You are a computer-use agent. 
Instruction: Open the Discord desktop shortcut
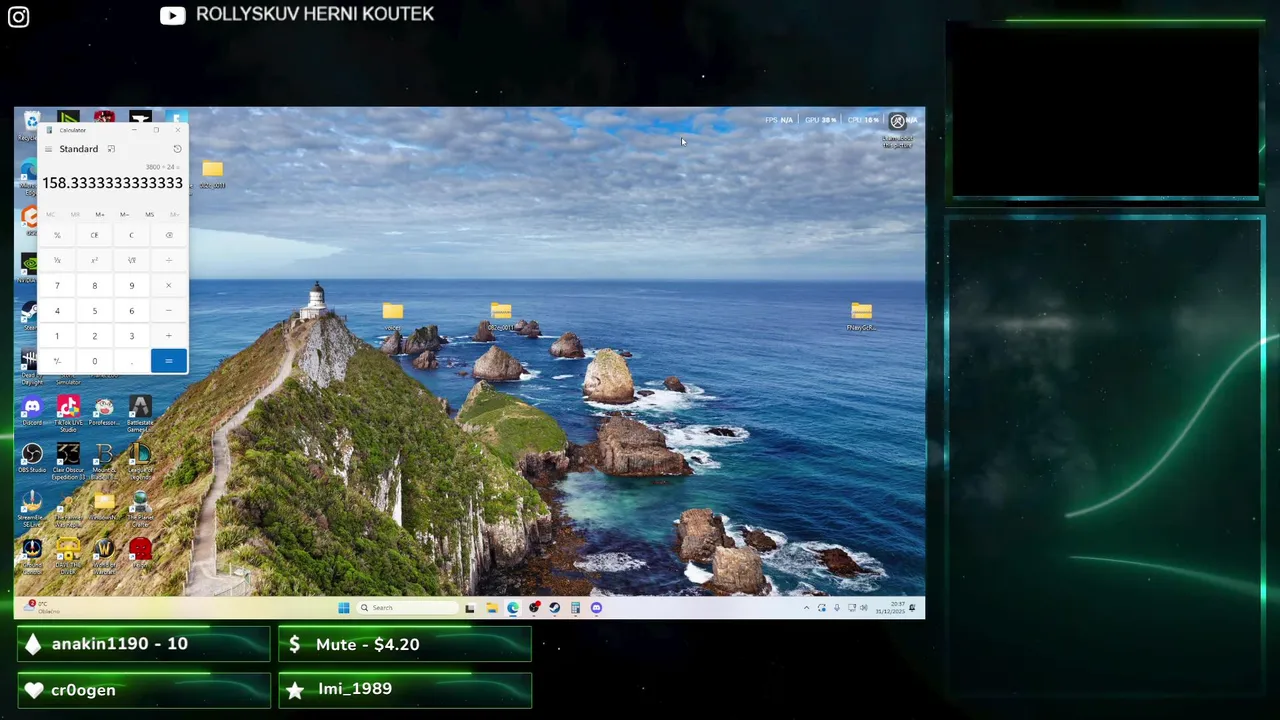pos(32,409)
